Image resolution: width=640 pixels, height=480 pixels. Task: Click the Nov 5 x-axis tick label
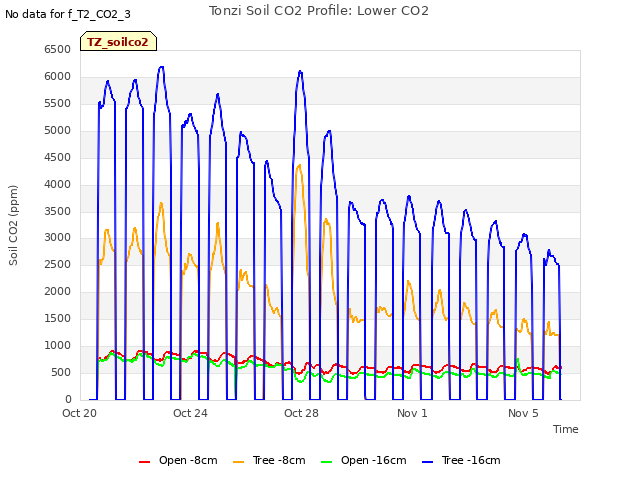coord(523,413)
